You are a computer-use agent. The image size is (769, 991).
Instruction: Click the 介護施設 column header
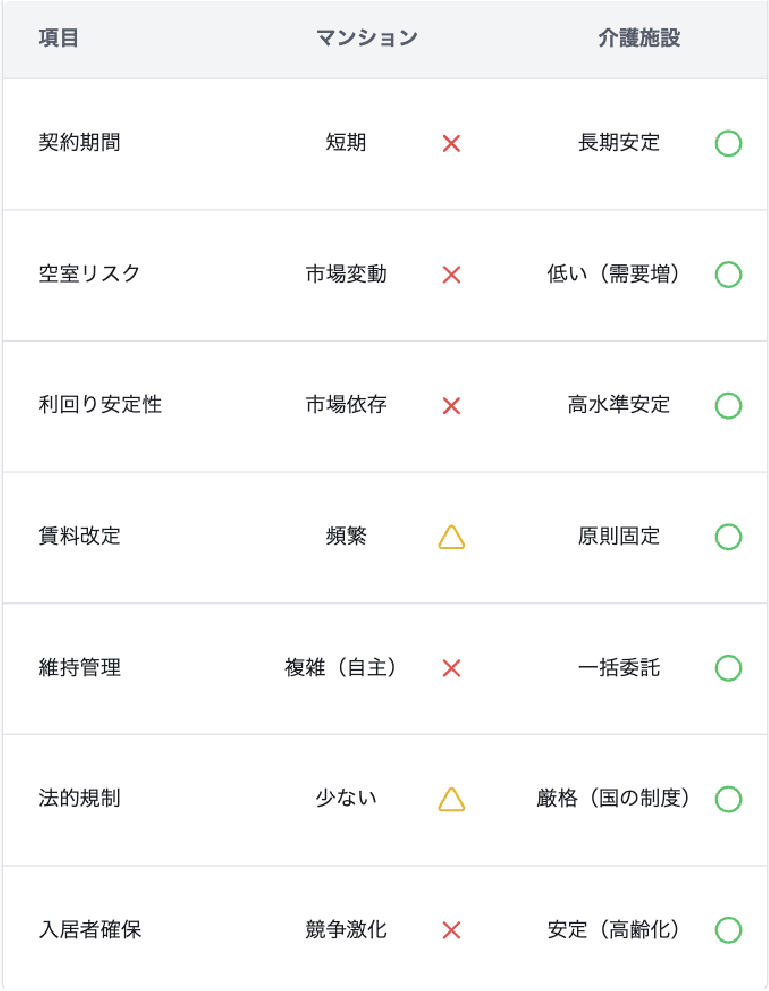639,39
